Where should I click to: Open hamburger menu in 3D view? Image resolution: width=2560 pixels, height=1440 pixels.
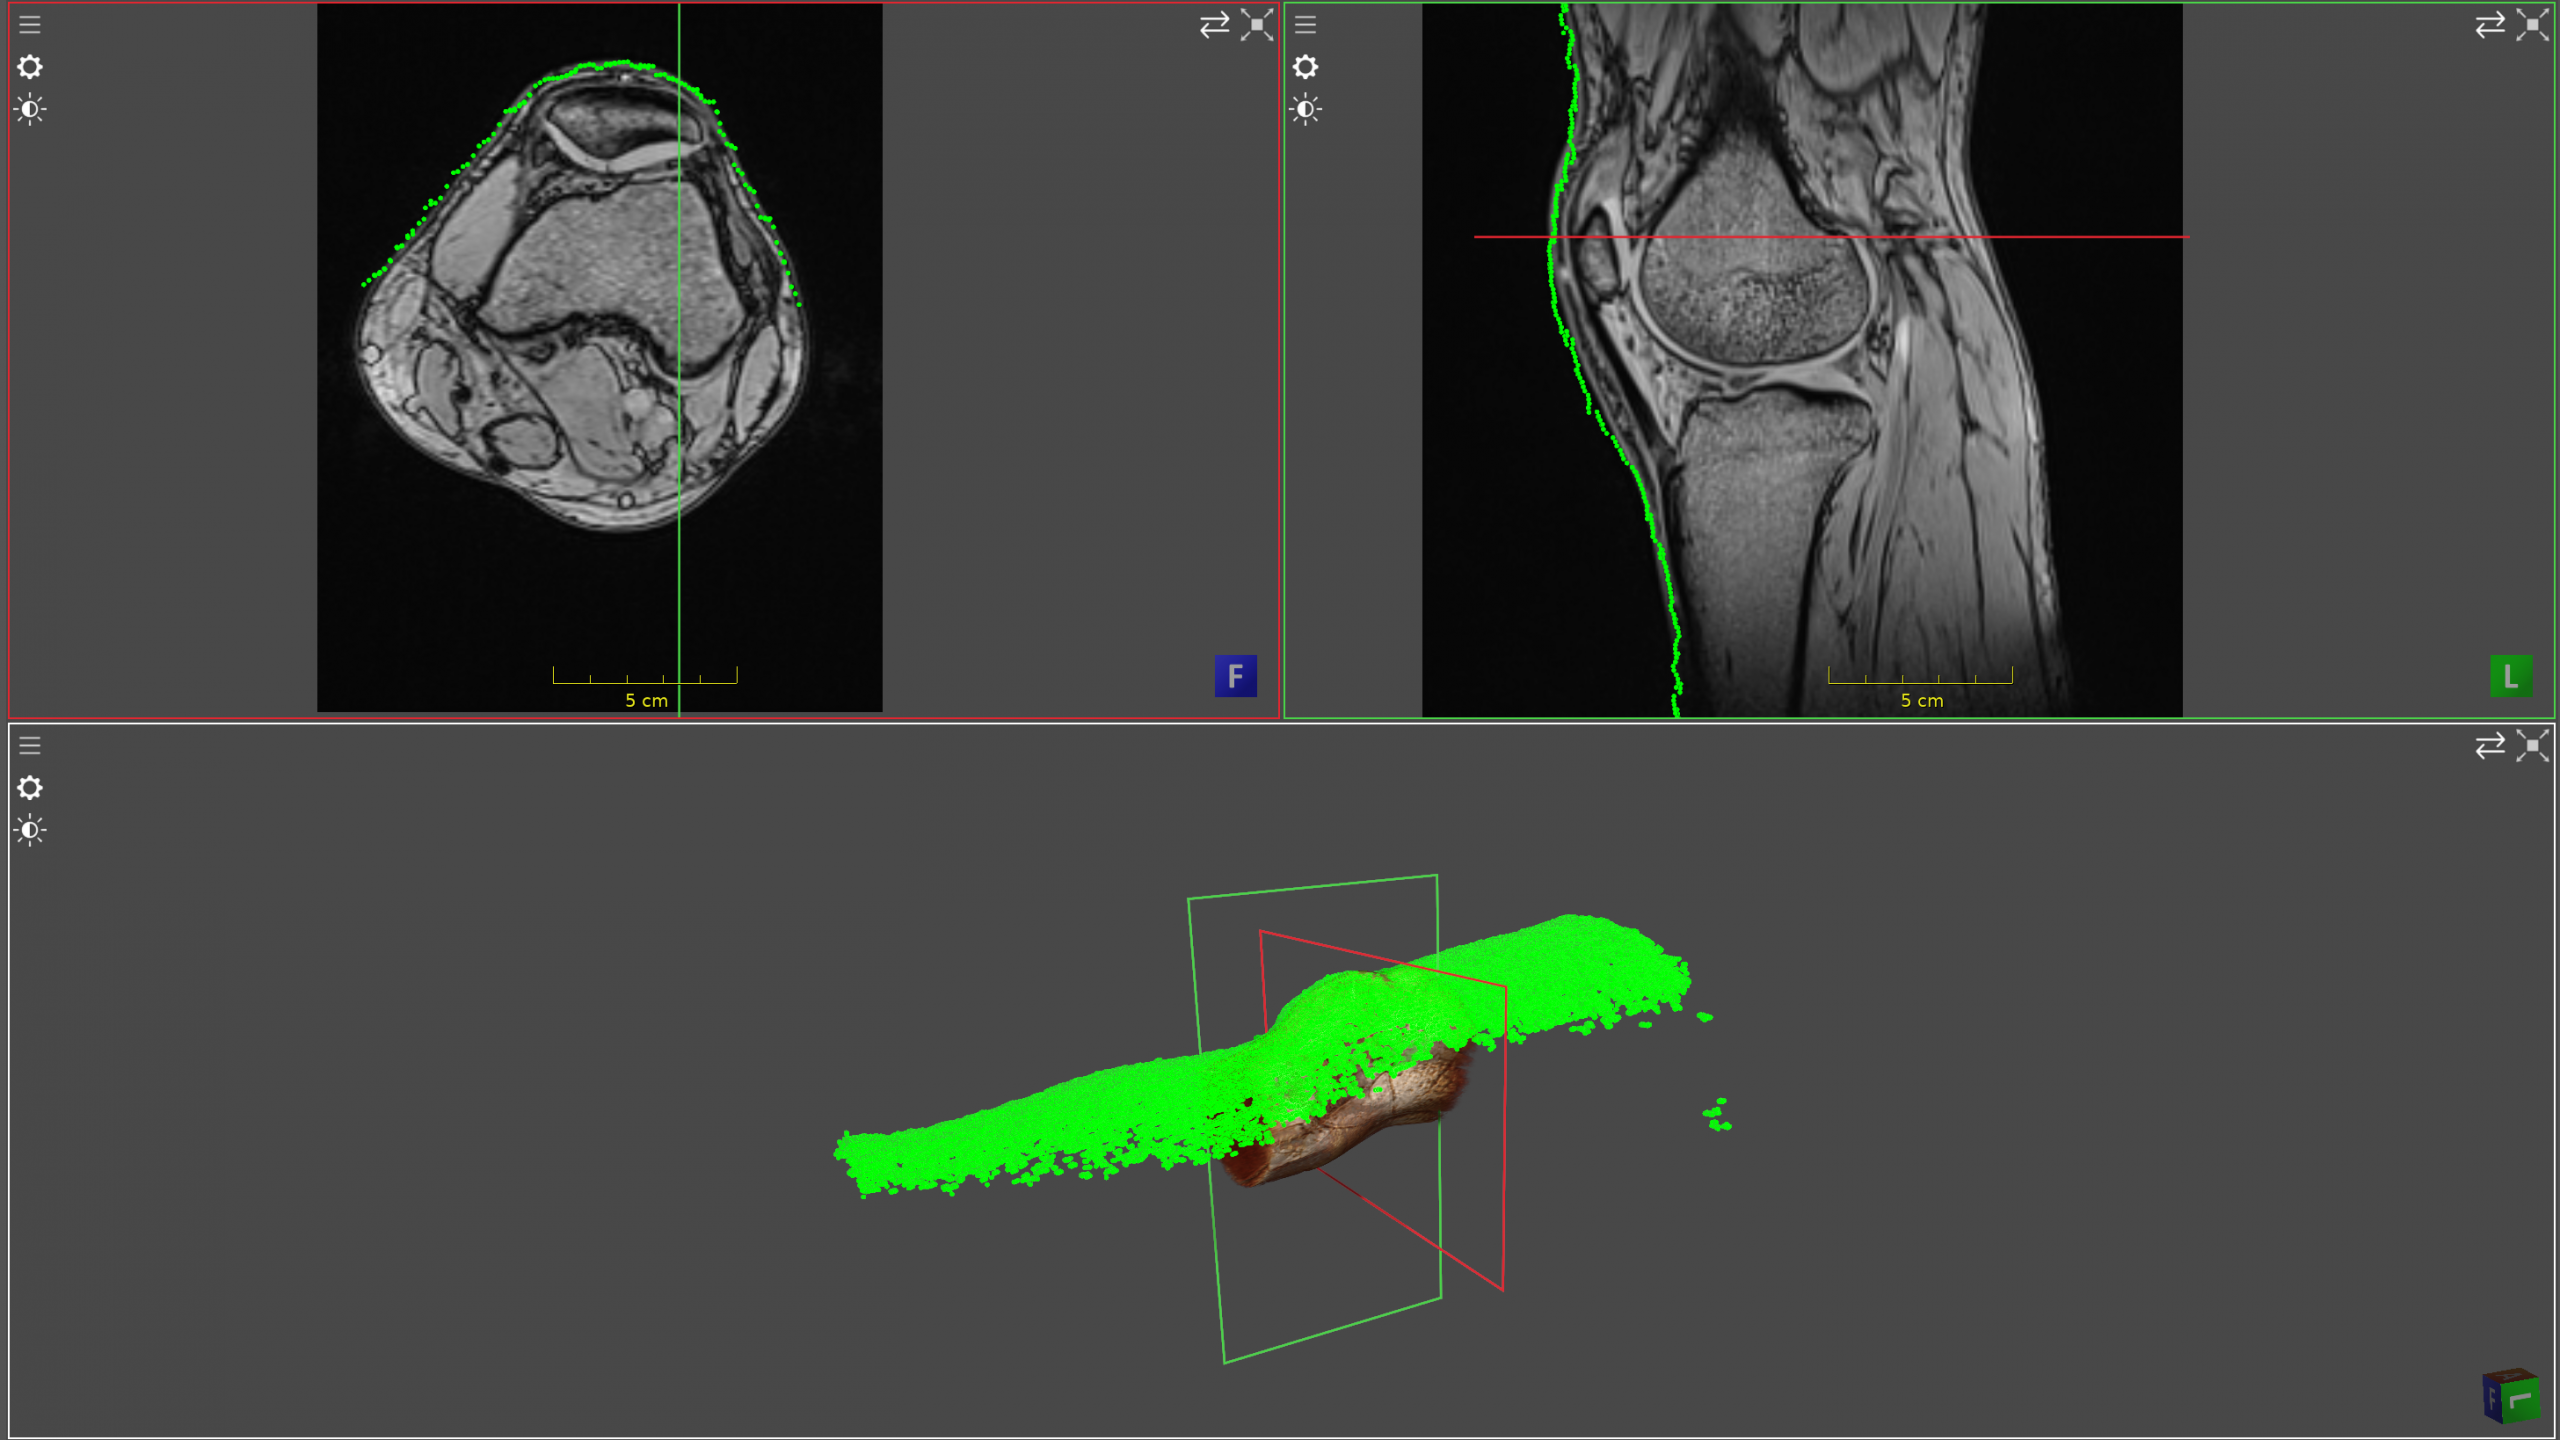[30, 745]
